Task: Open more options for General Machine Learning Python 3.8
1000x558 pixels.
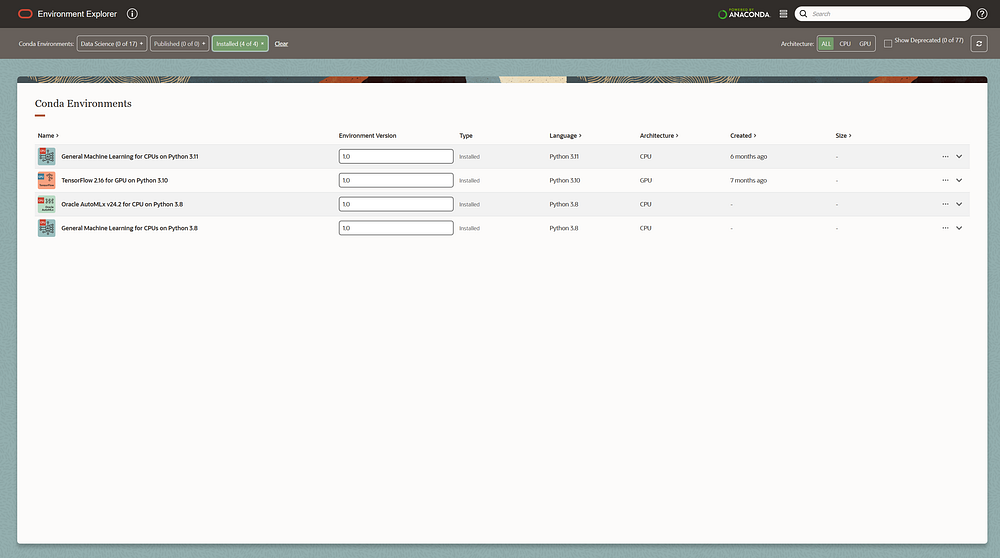Action: tap(945, 228)
